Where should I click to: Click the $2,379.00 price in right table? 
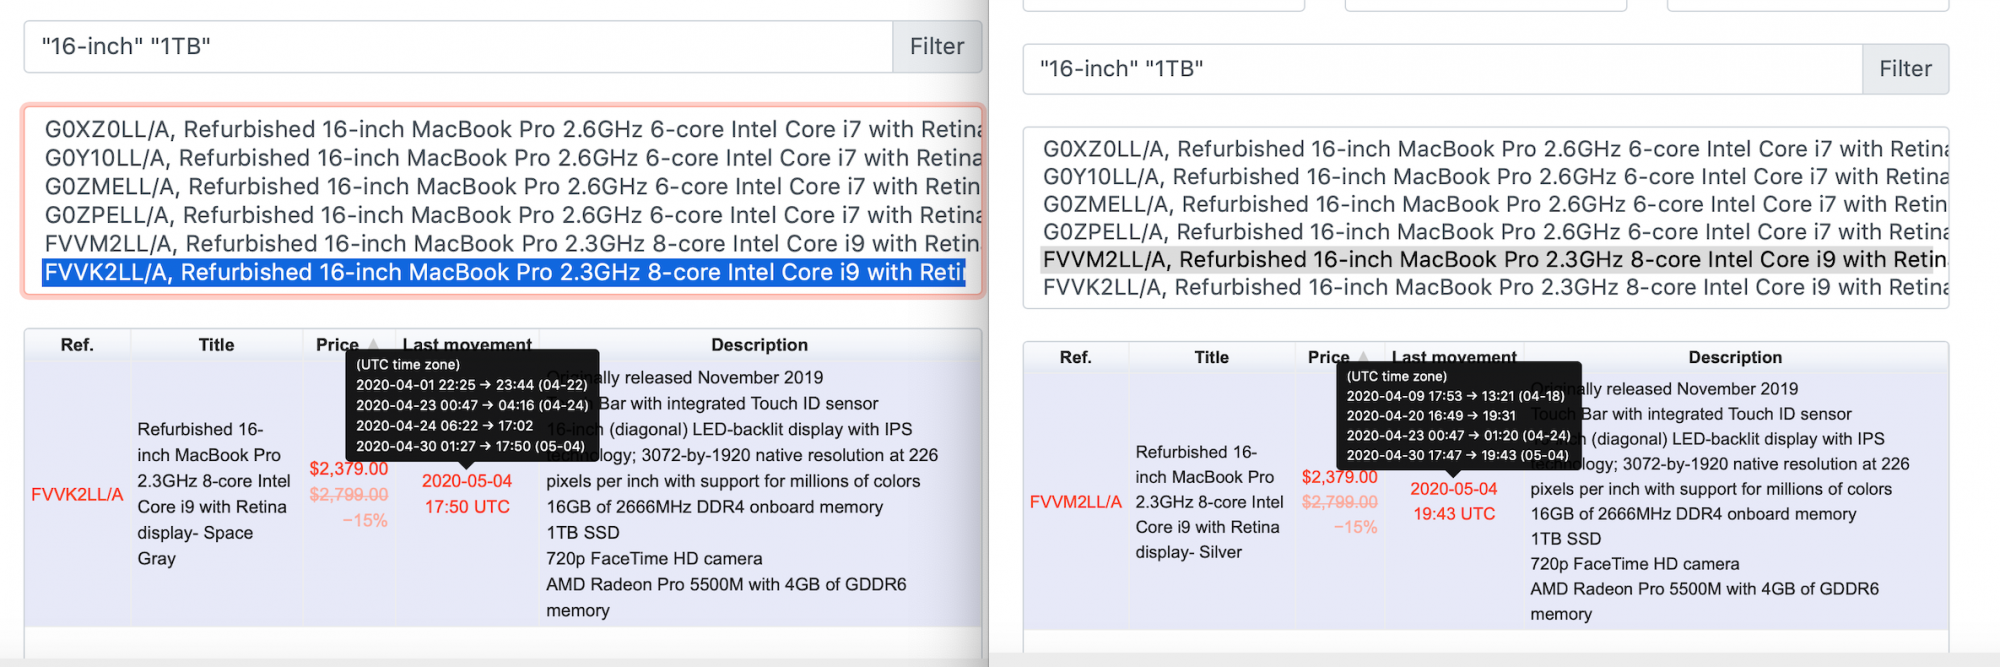point(1340,478)
